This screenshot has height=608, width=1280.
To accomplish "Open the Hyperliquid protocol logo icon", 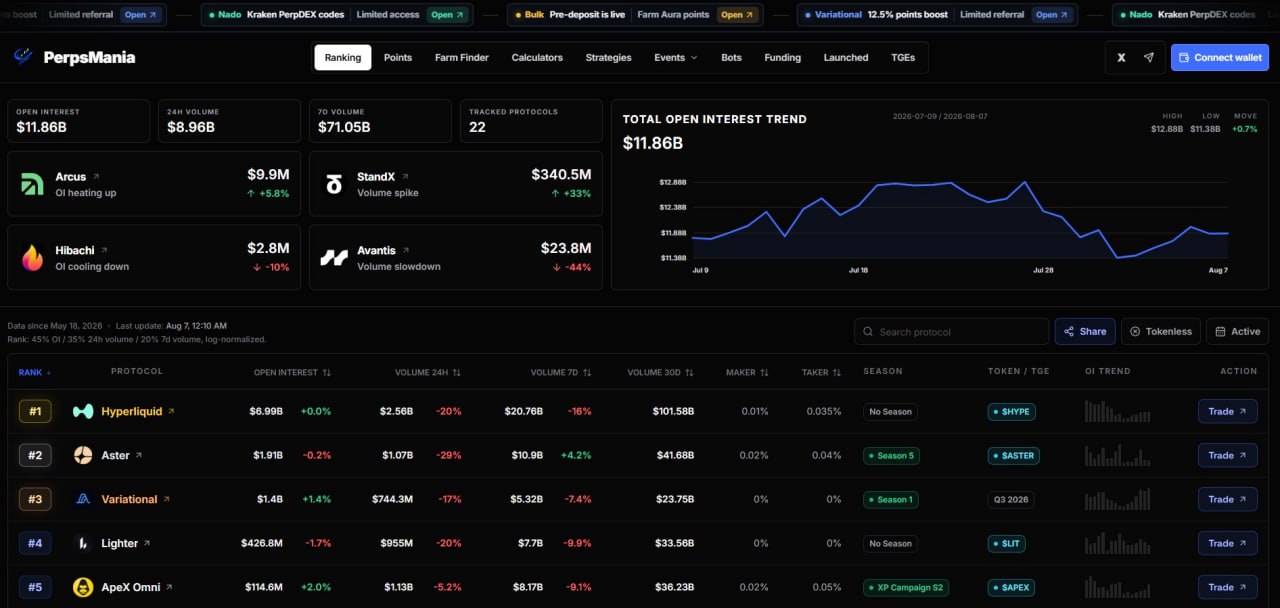I will point(83,411).
